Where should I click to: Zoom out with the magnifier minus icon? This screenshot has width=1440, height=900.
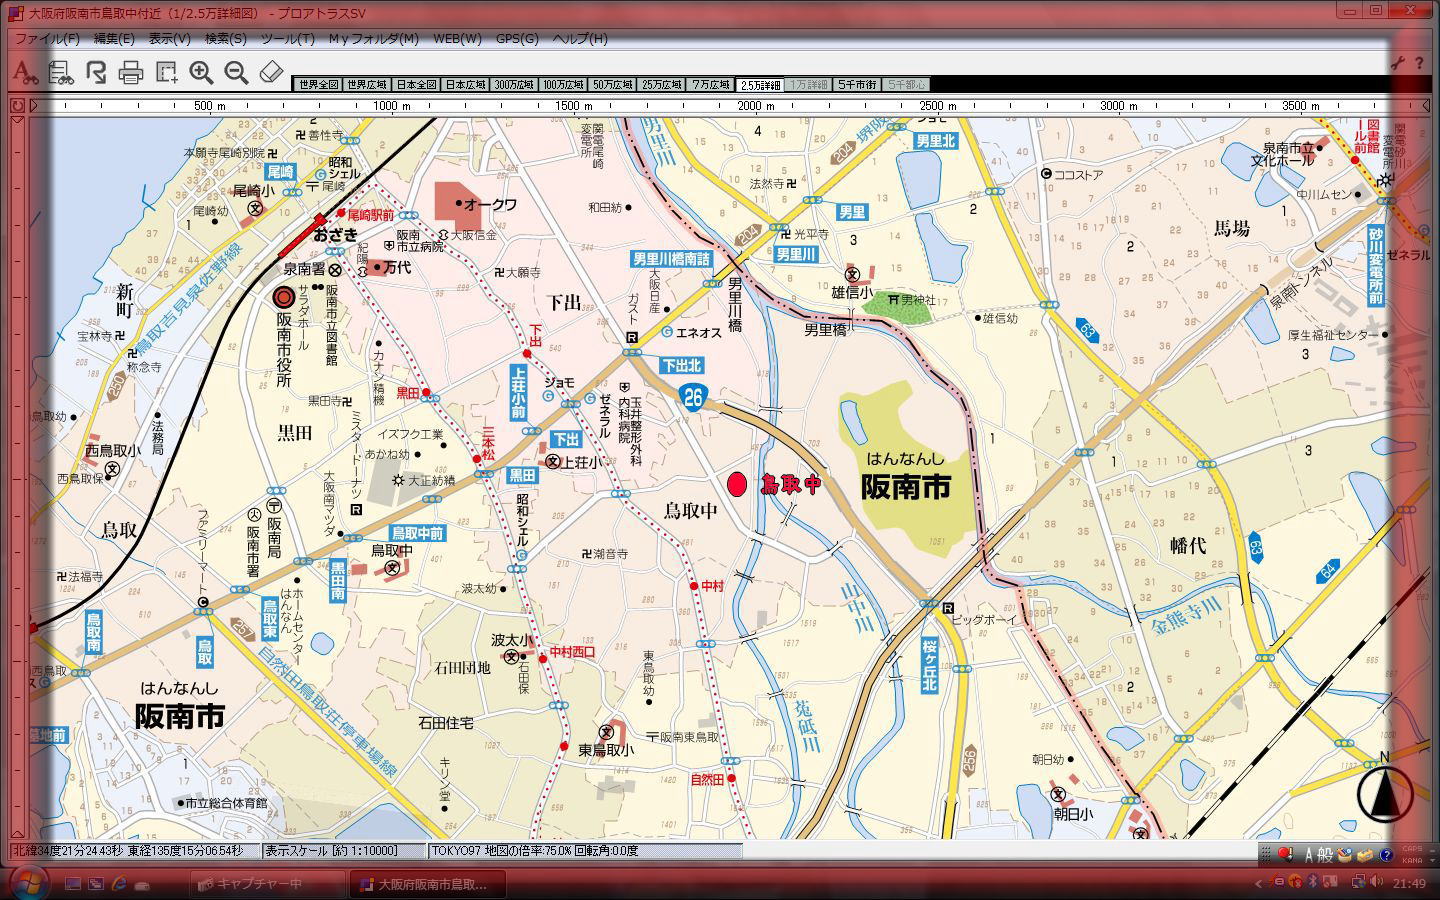coord(236,72)
